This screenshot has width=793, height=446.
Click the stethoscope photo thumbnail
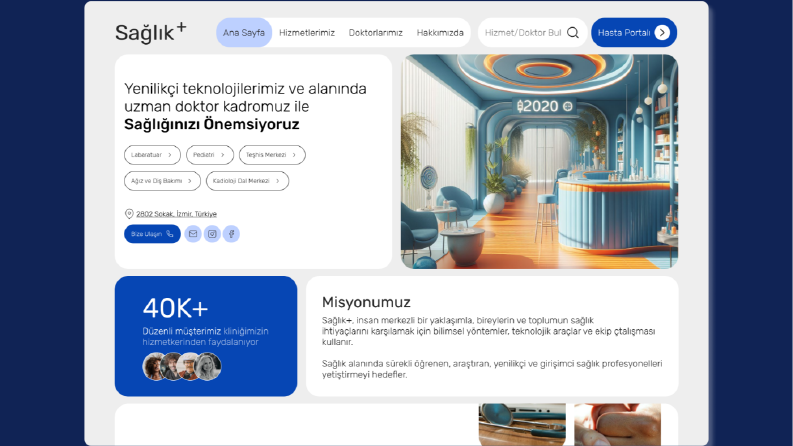(x=522, y=424)
